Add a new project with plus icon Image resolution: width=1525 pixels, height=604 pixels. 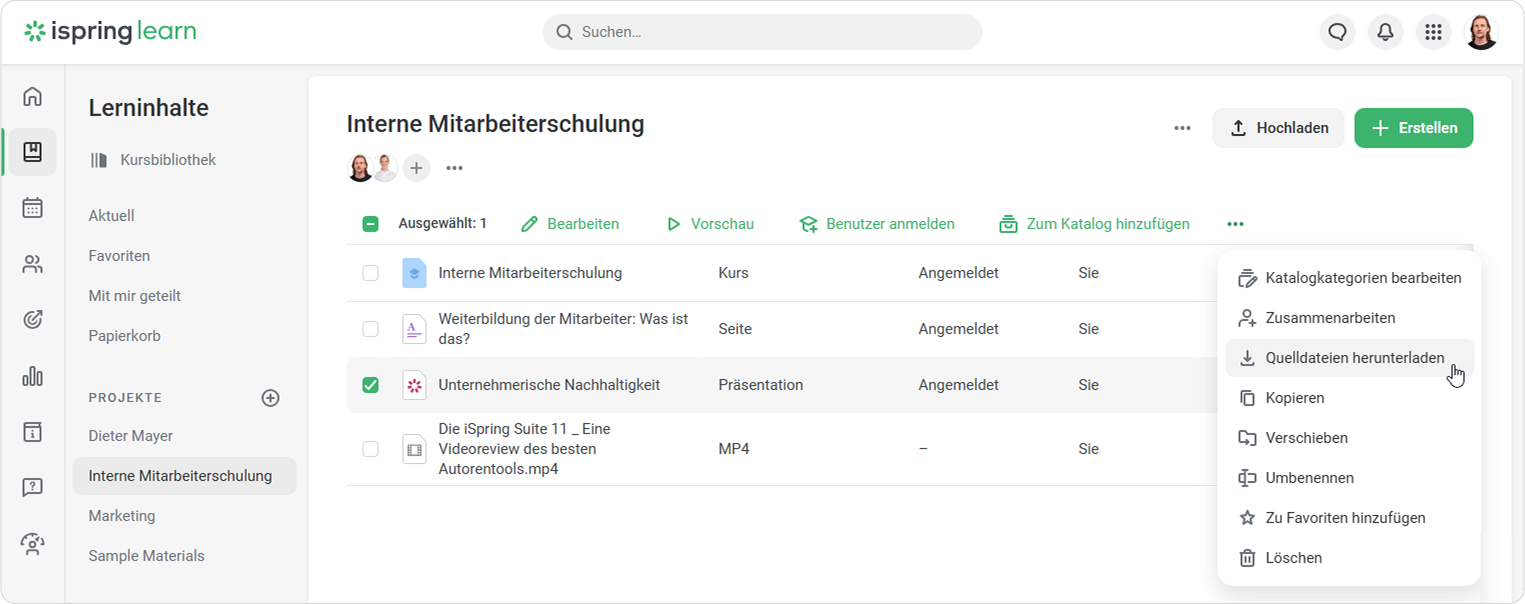[x=270, y=398]
